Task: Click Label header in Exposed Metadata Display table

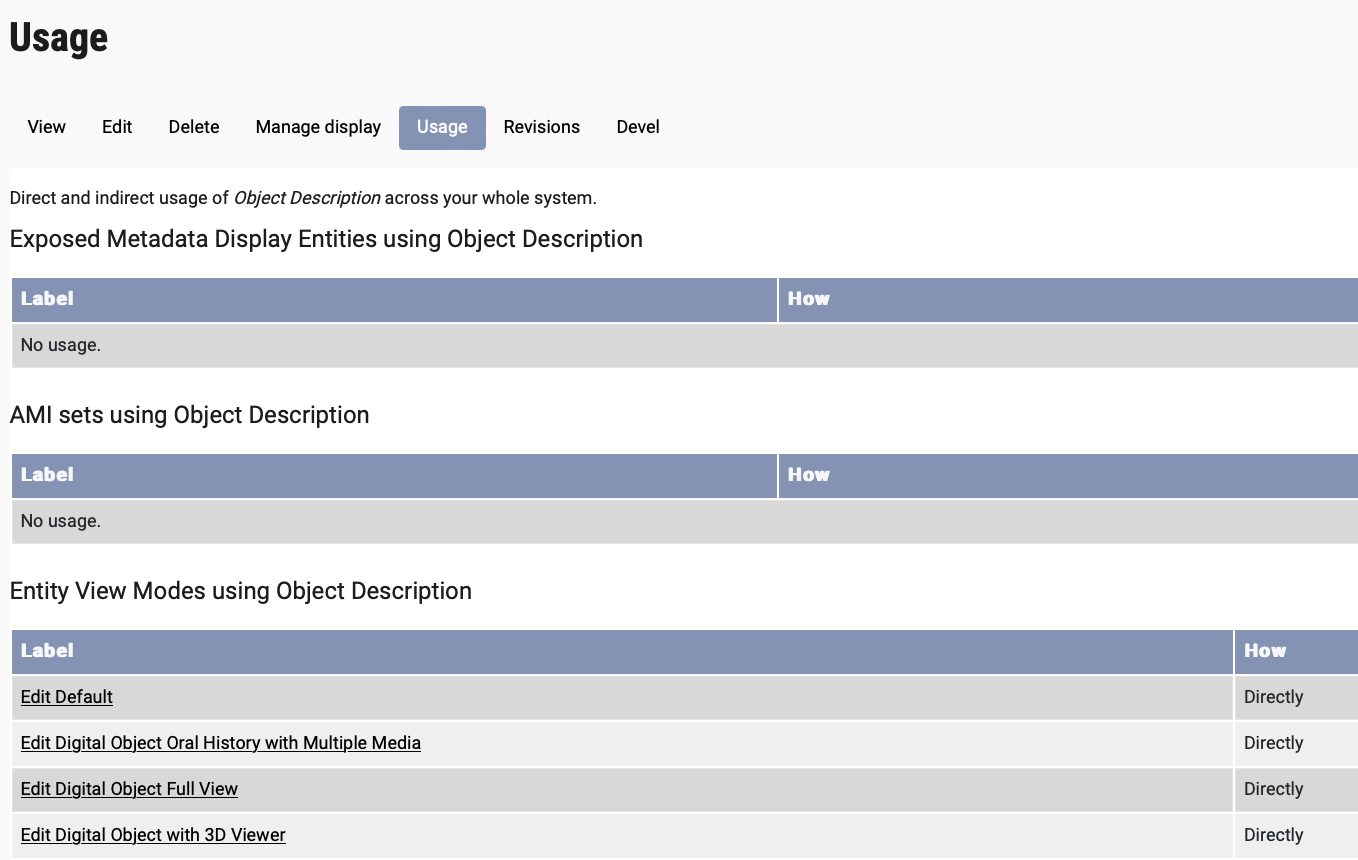Action: point(47,299)
